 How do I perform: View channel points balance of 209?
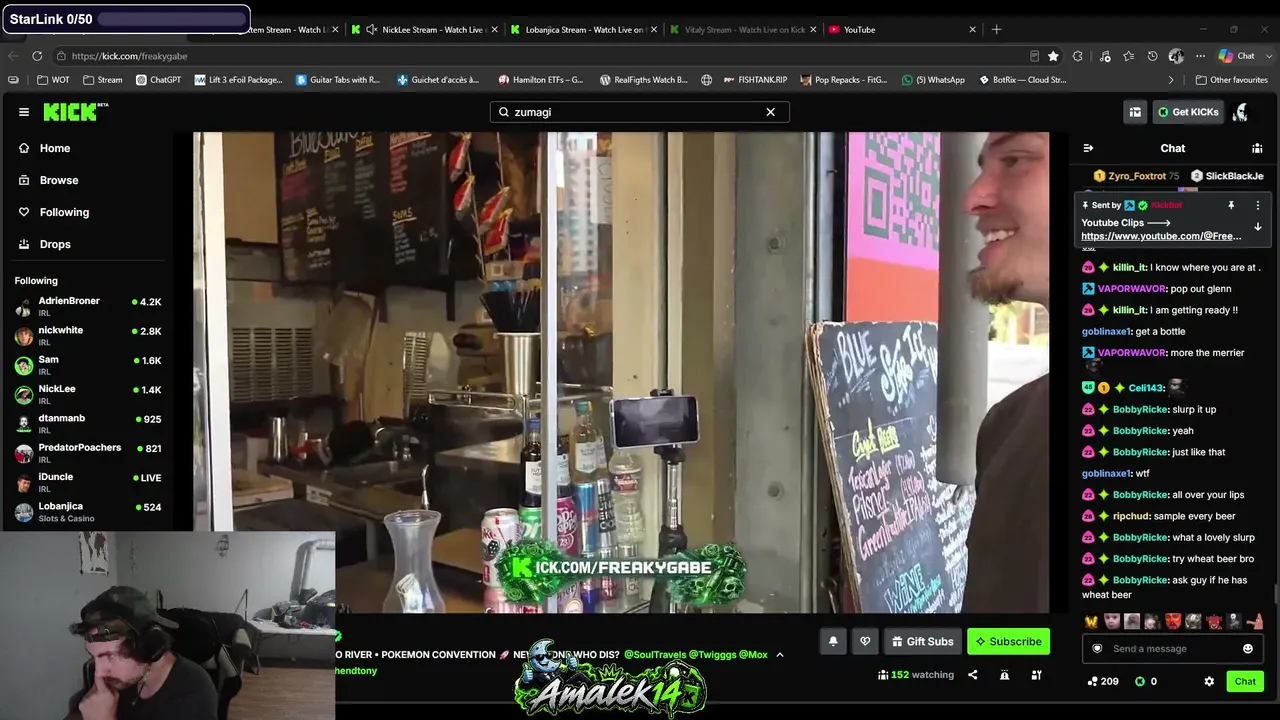(x=1103, y=681)
